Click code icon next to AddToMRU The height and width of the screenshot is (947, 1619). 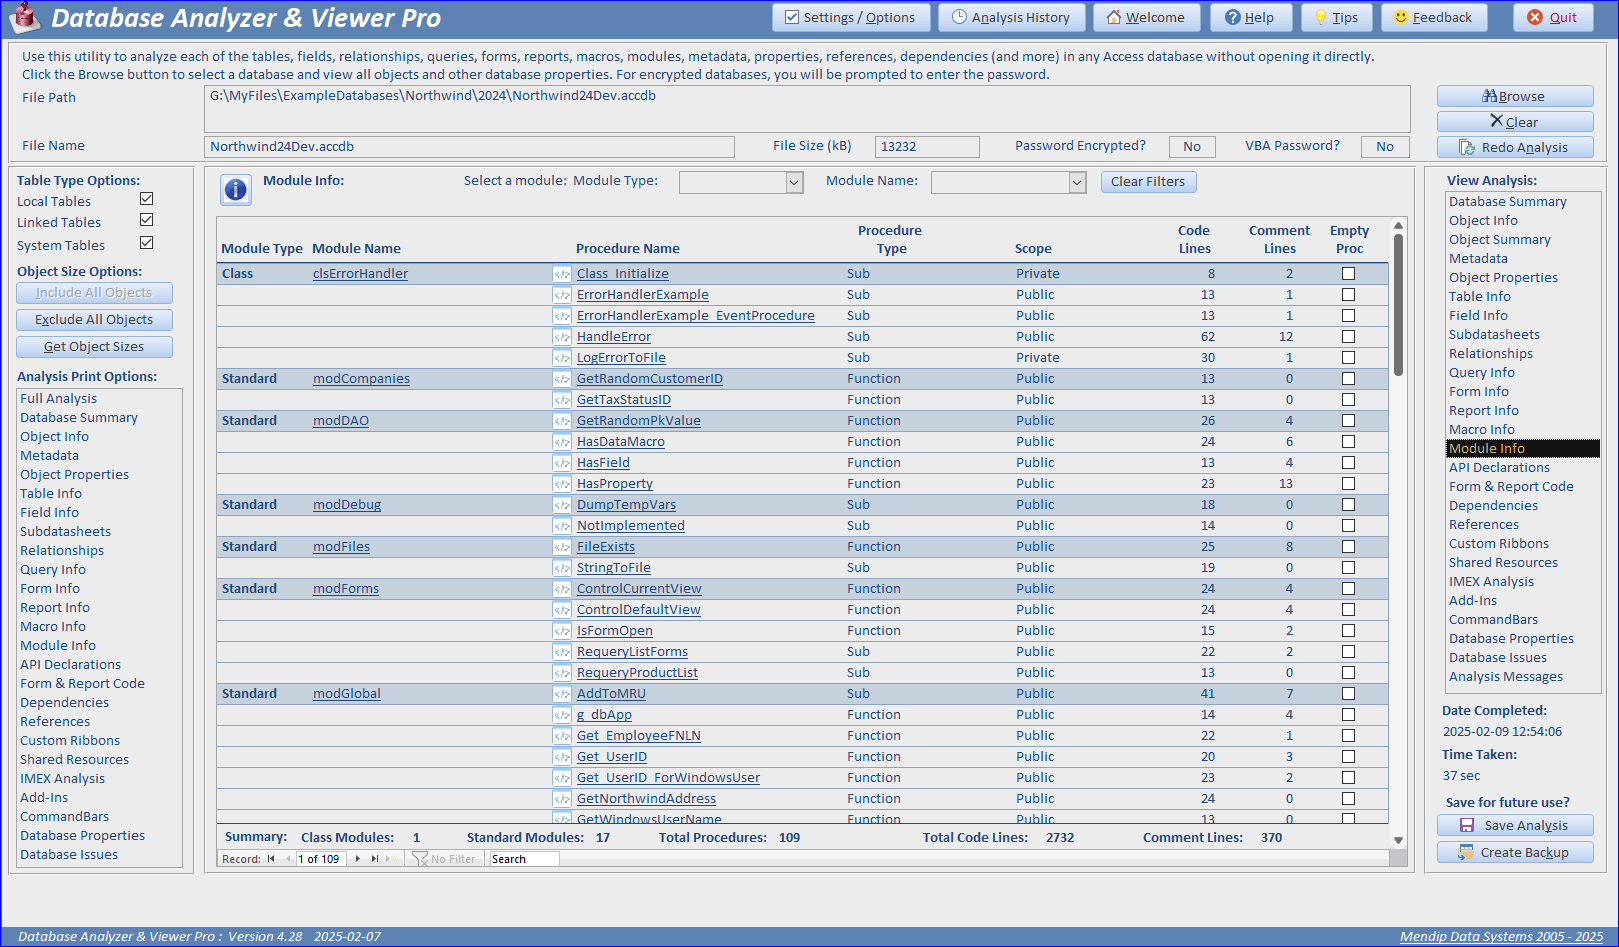(x=562, y=694)
